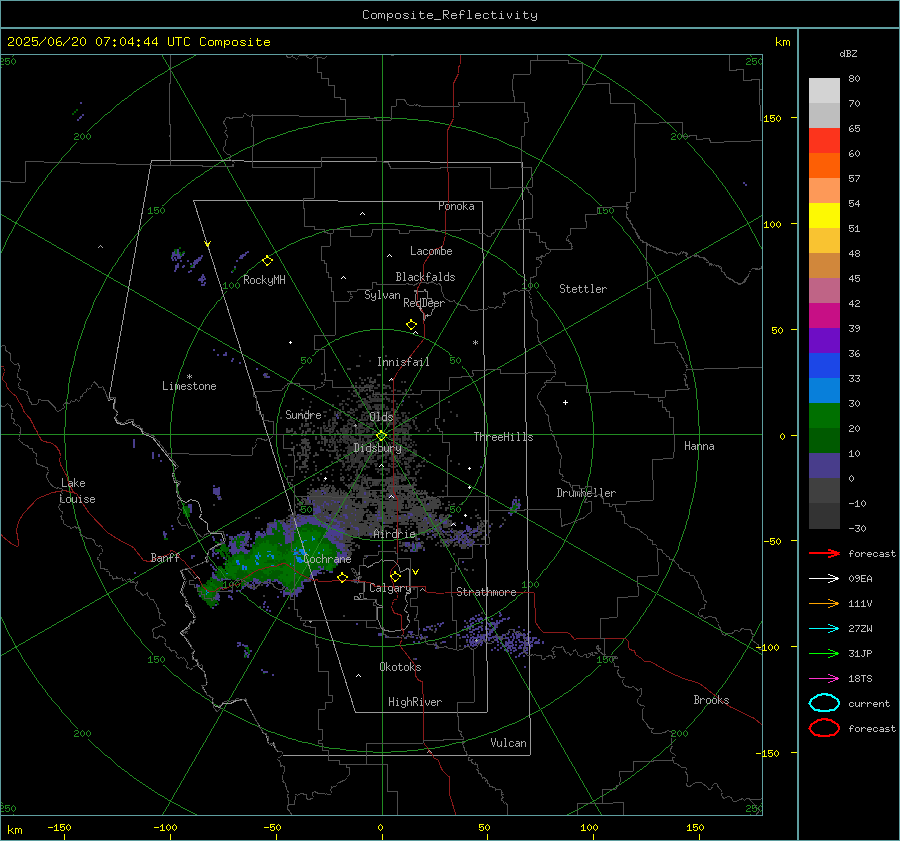
Task: Click the 27ZW legend label
Action: [860, 629]
